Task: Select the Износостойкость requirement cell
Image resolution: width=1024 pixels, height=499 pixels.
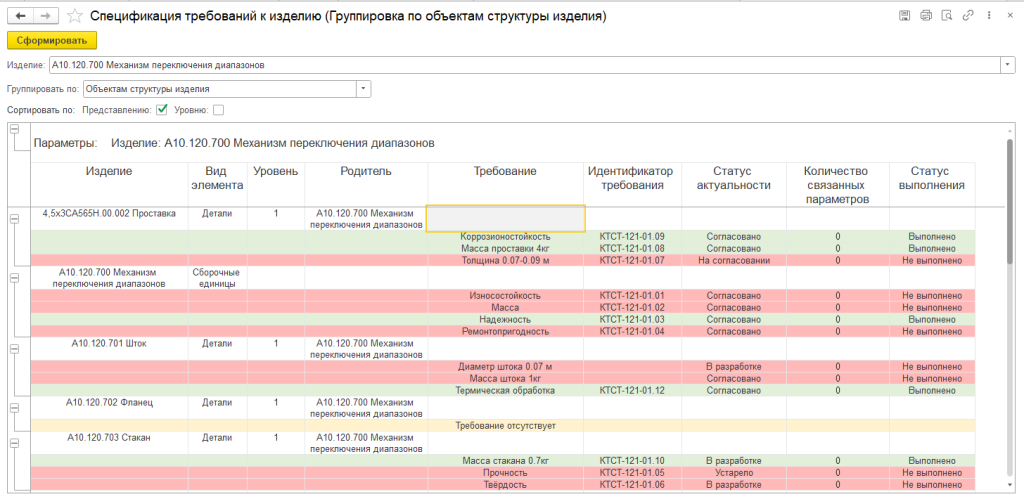Action: click(x=505, y=296)
